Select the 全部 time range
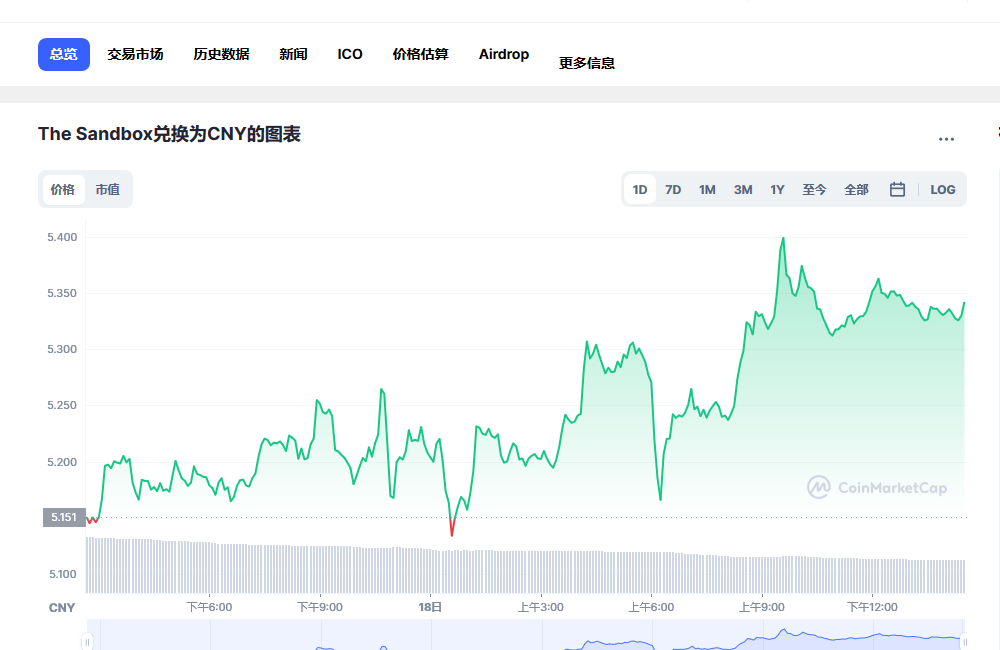 857,189
